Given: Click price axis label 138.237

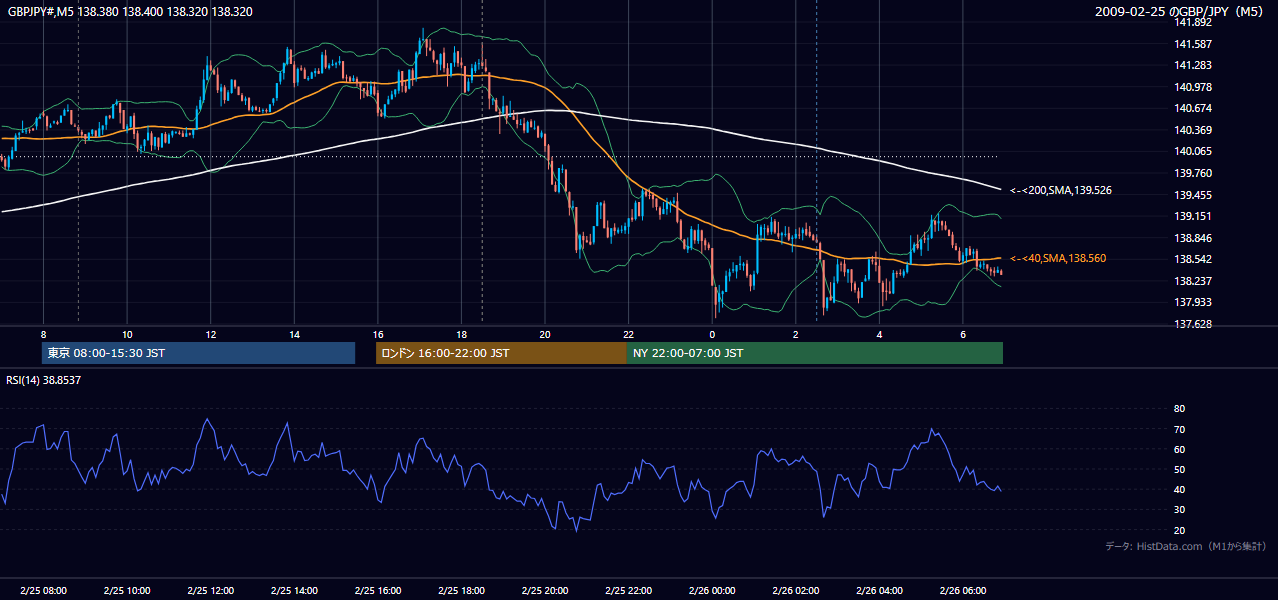Looking at the screenshot, I should (x=1193, y=281).
